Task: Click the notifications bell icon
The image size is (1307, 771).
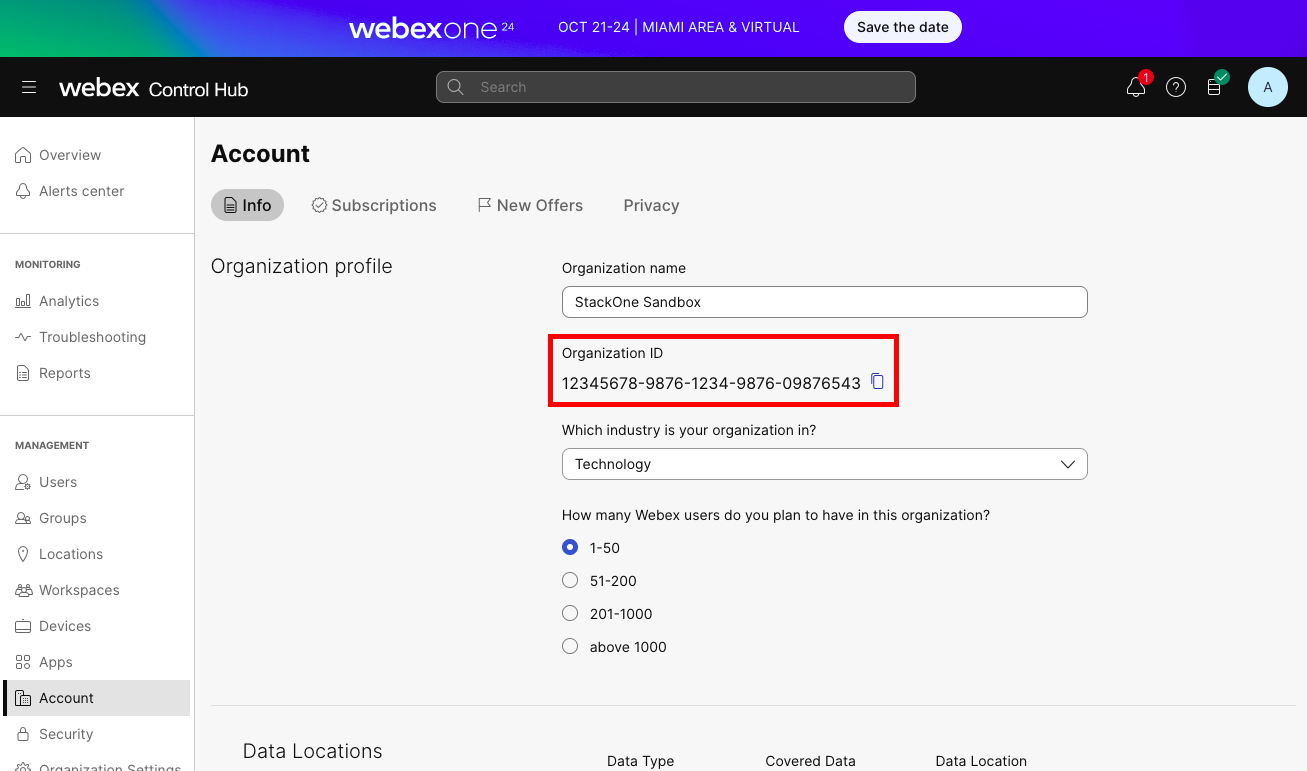Action: [1136, 87]
